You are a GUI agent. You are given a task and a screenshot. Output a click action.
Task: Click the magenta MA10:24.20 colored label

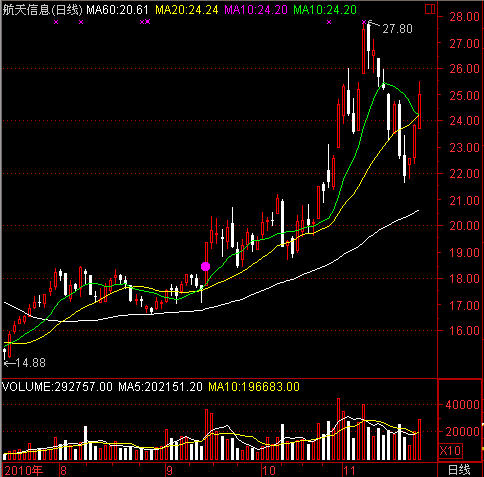pyautogui.click(x=256, y=10)
